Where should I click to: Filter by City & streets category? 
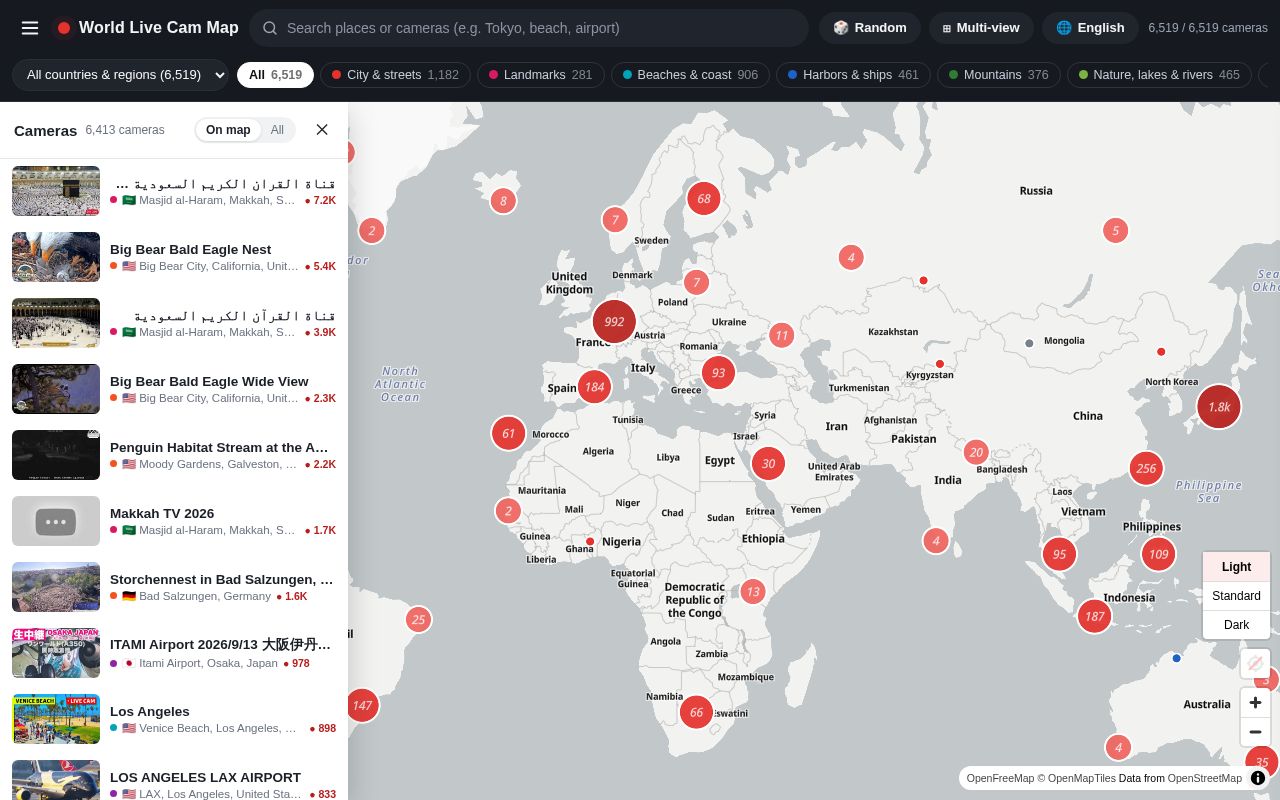tap(395, 75)
